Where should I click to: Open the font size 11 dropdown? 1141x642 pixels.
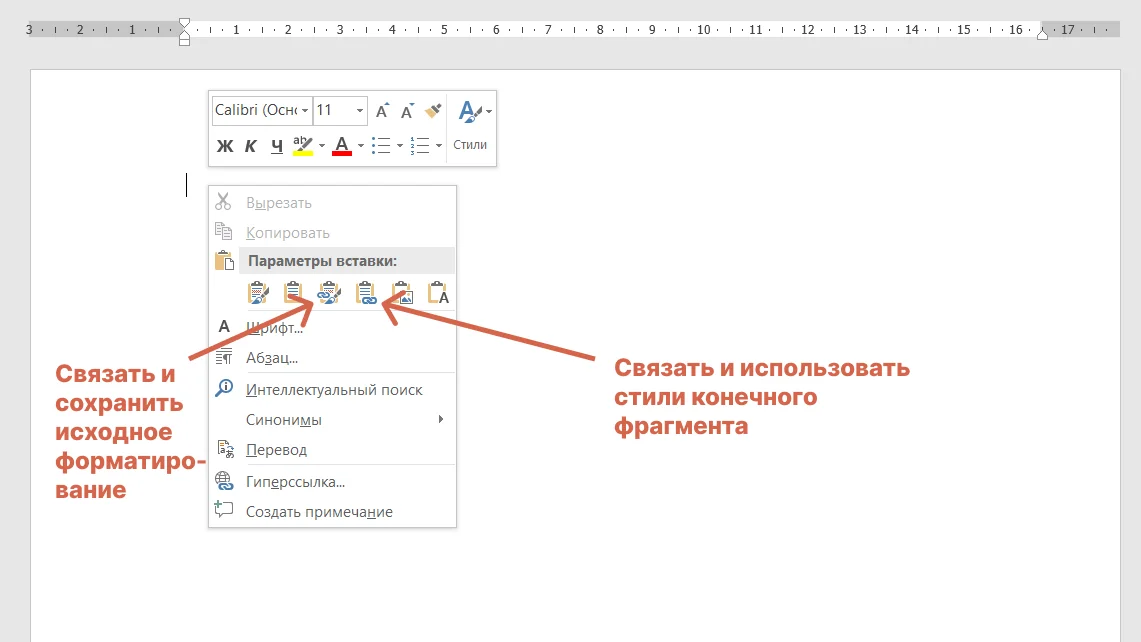pos(359,111)
